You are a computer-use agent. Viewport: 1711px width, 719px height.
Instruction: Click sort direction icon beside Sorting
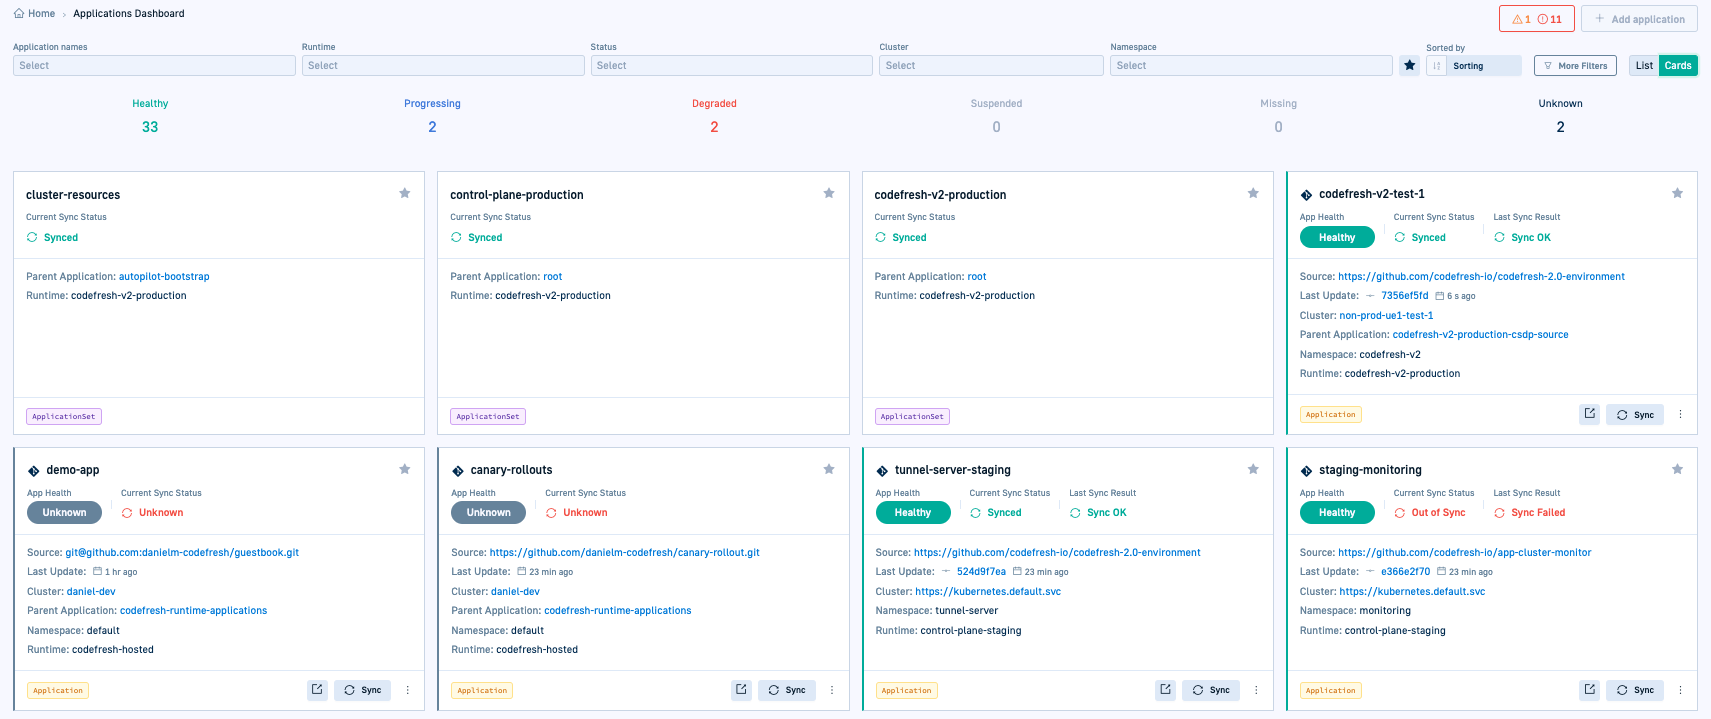pos(1437,66)
